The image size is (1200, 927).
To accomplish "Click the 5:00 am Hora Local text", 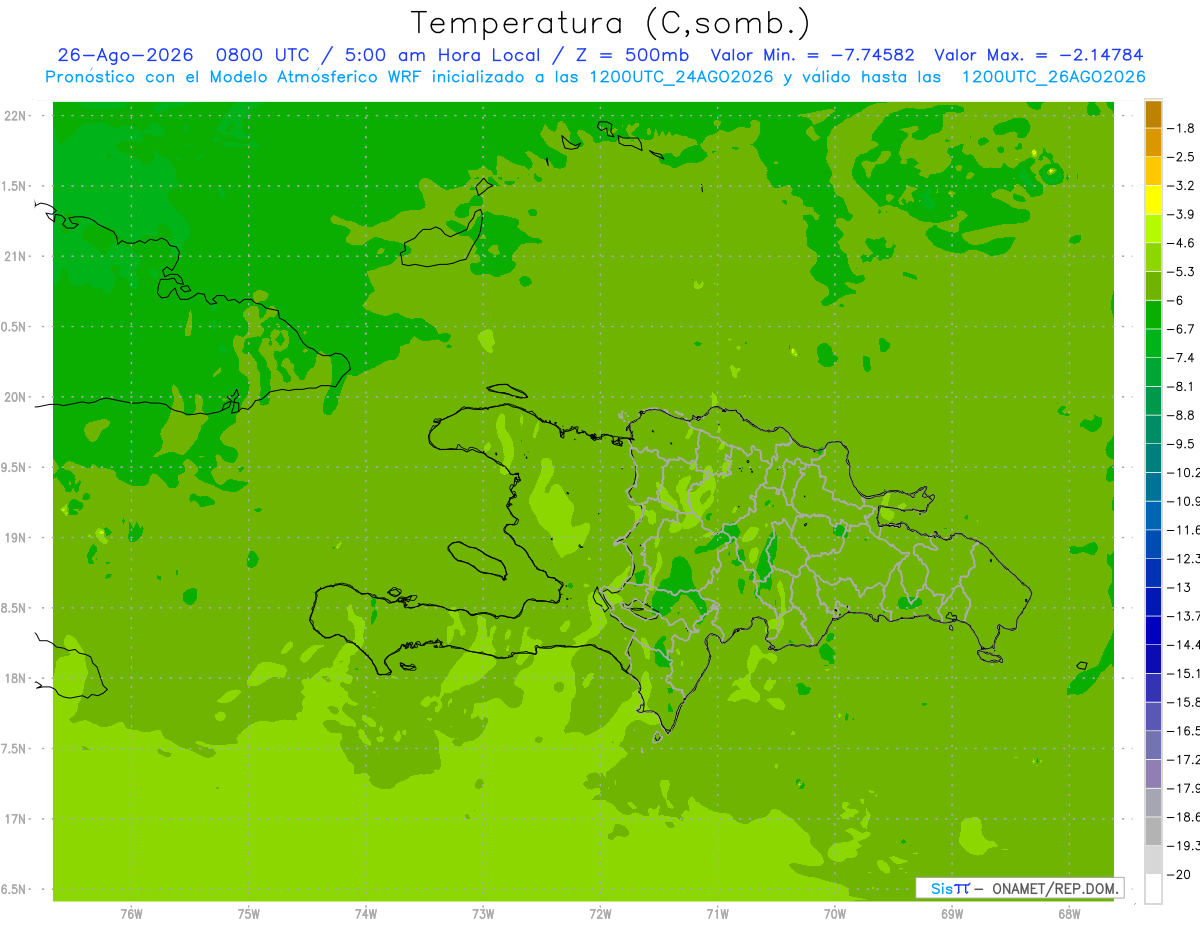I will [443, 55].
